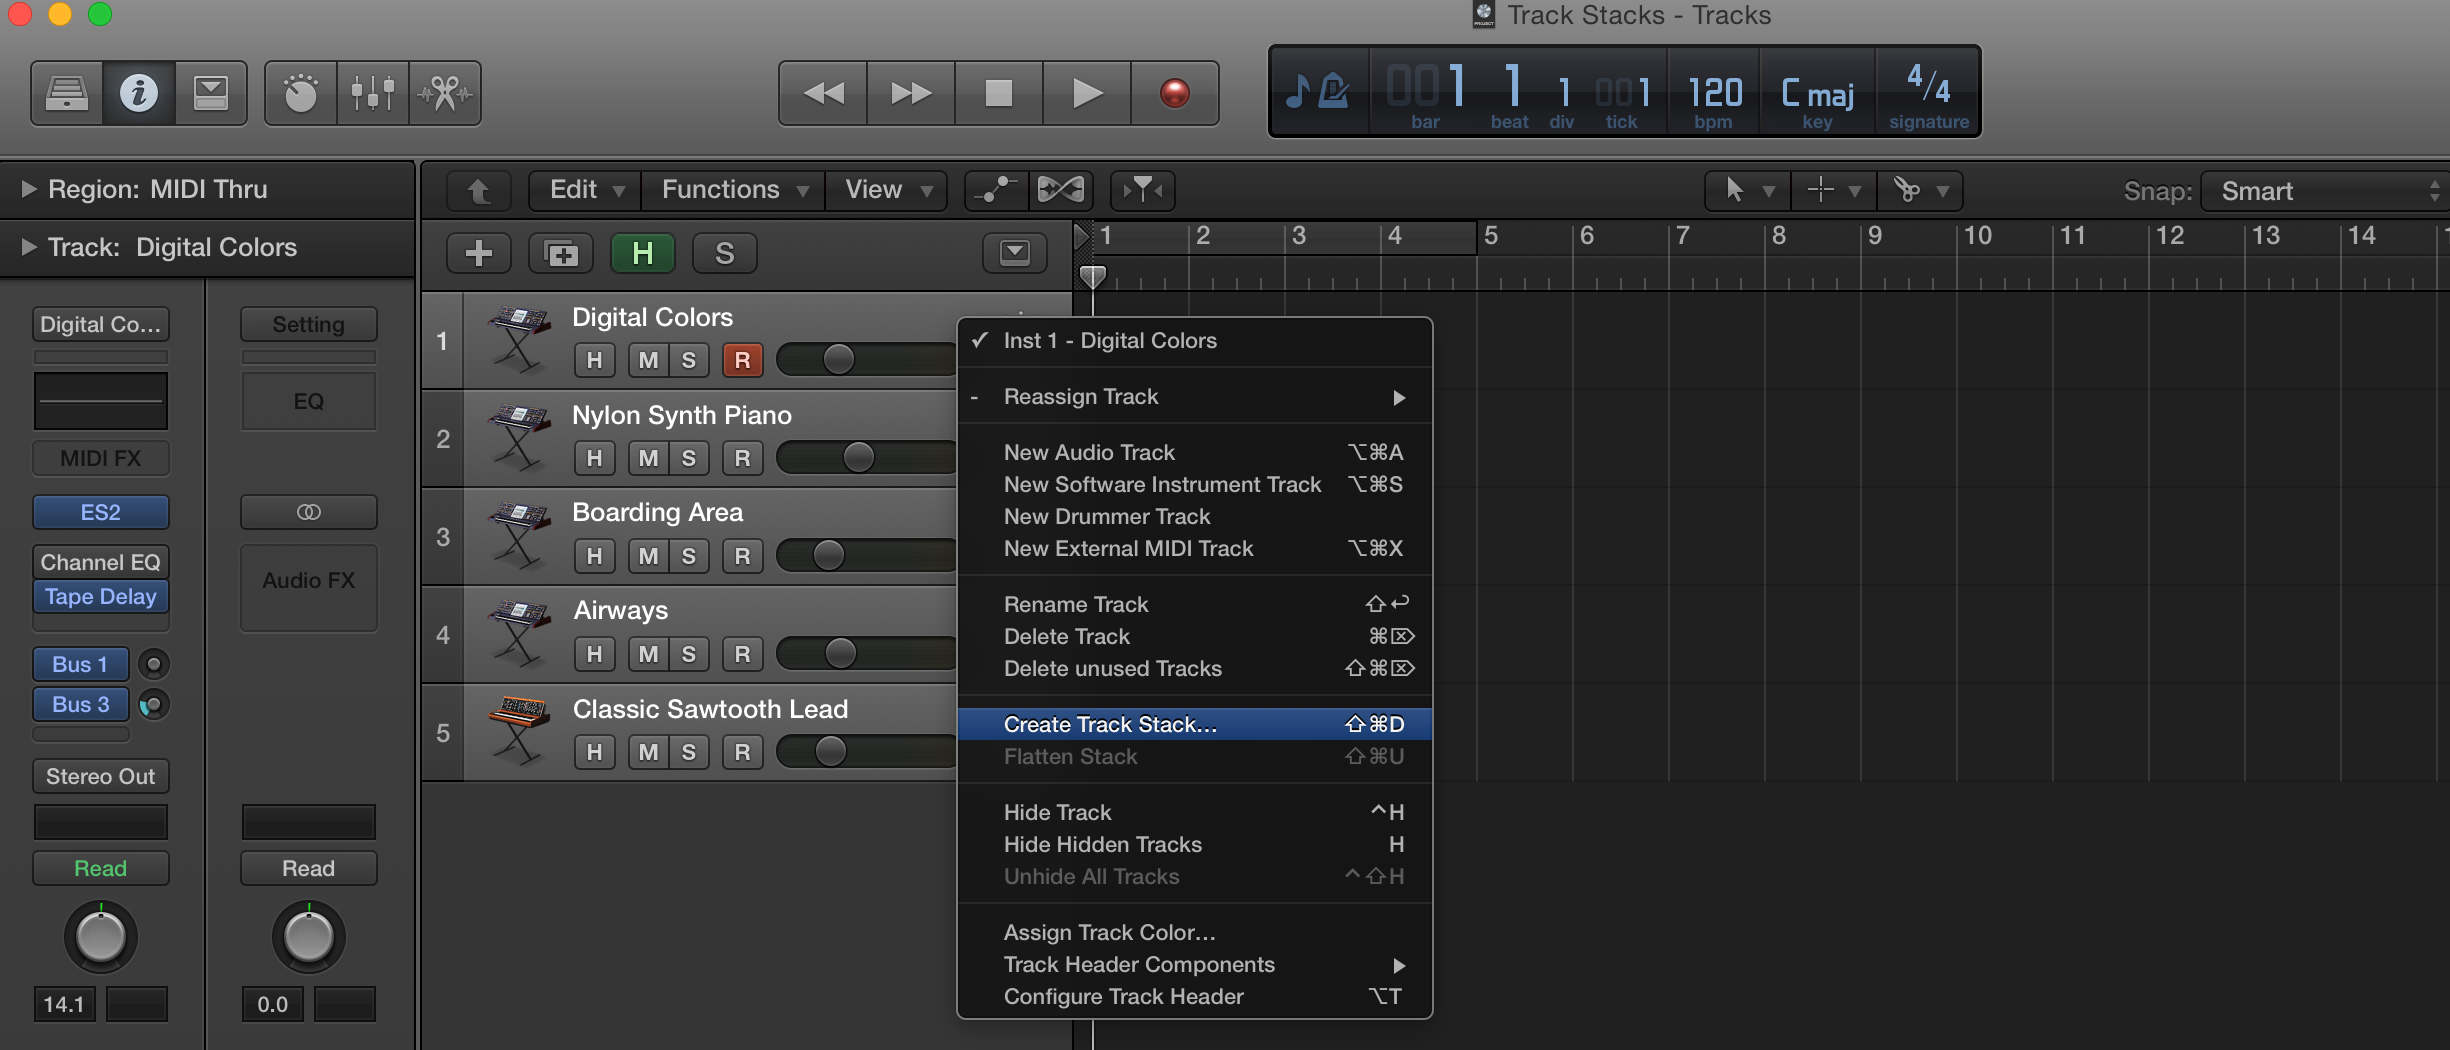Select Rename Track in the context menu
Screen dimensions: 2450x1050
point(1076,604)
